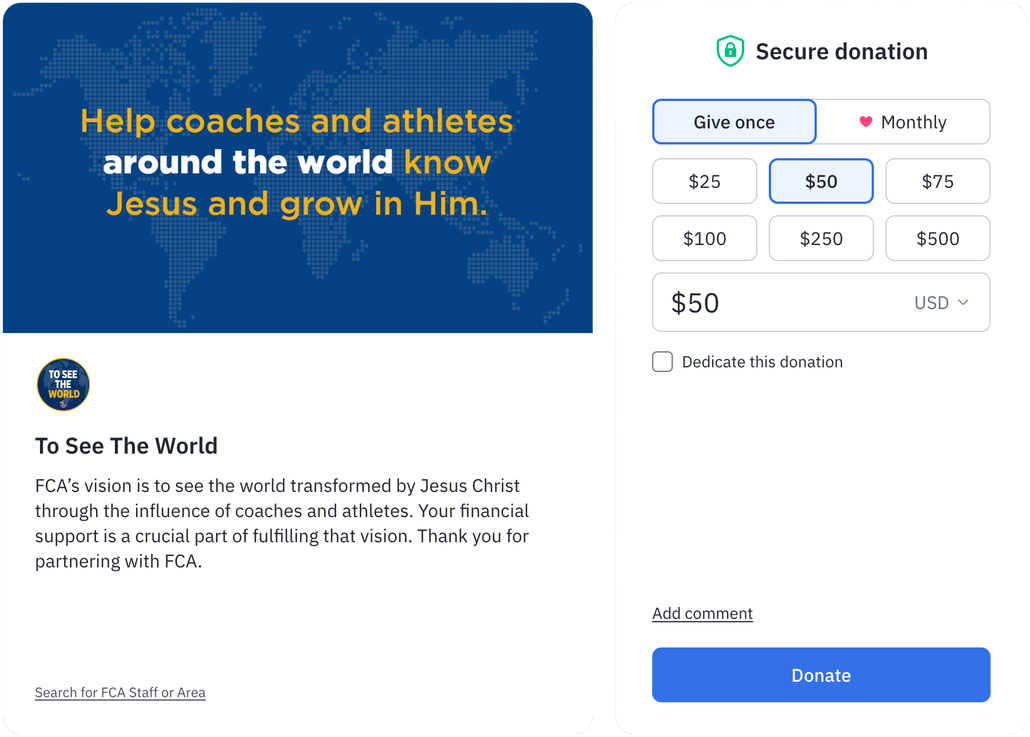This screenshot has width=1030, height=737.
Task: Select the Give once tab
Action: coord(734,122)
